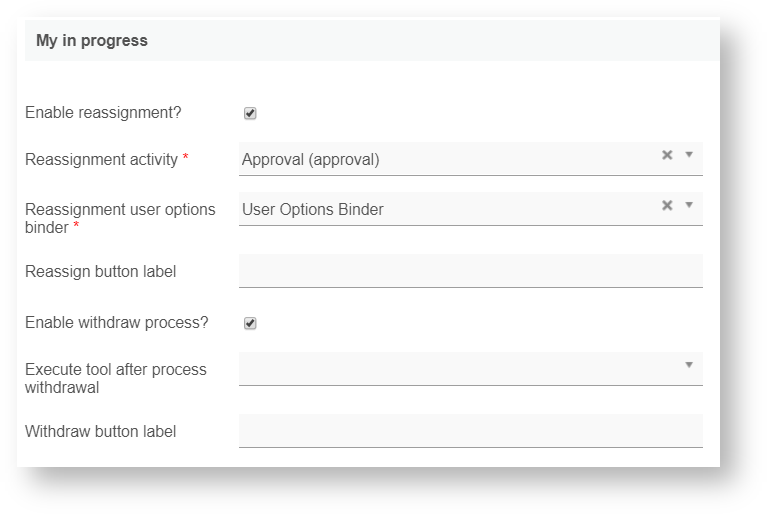The image size is (768, 515).
Task: Click the 'Reassign button label' caption
Action: tap(100, 271)
